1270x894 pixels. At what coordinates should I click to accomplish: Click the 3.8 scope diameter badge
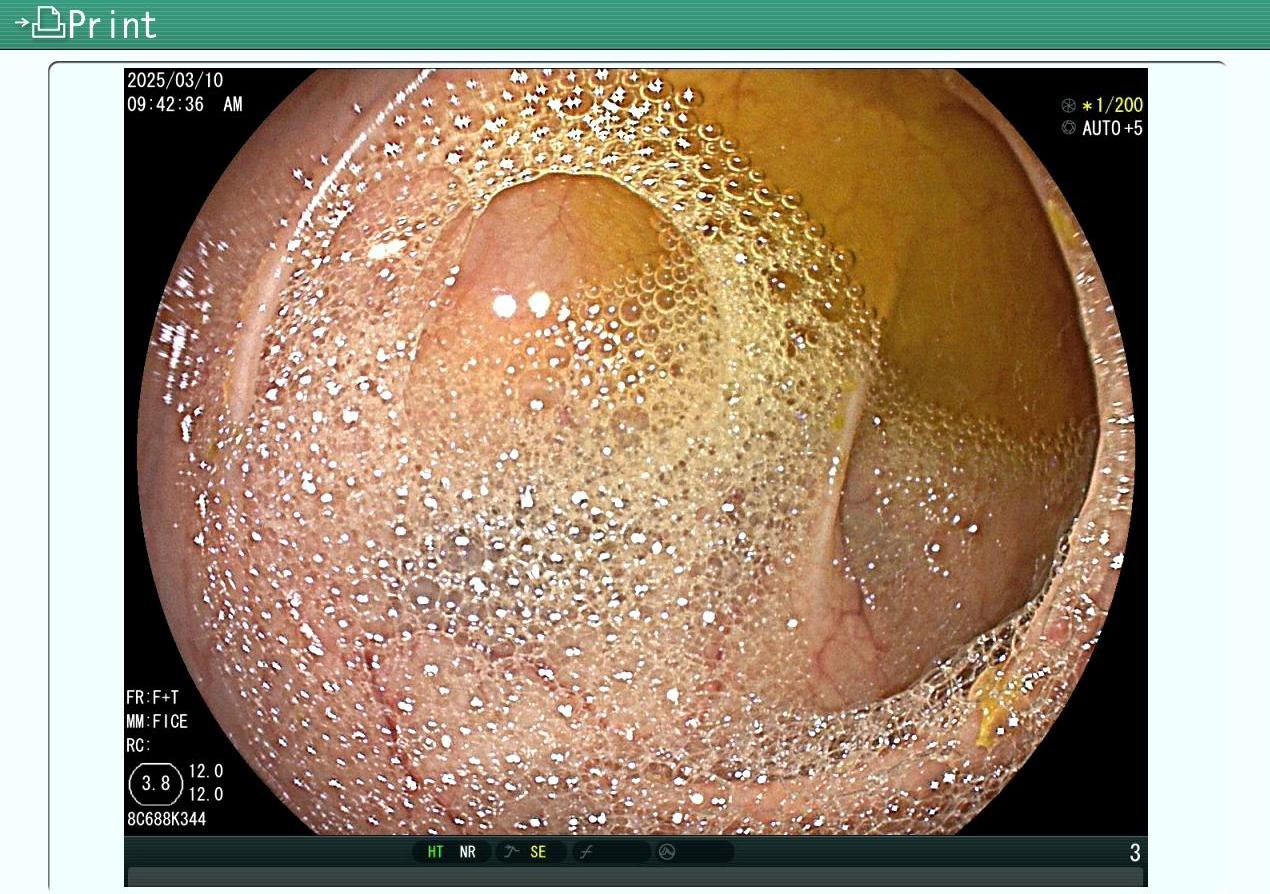click(155, 784)
